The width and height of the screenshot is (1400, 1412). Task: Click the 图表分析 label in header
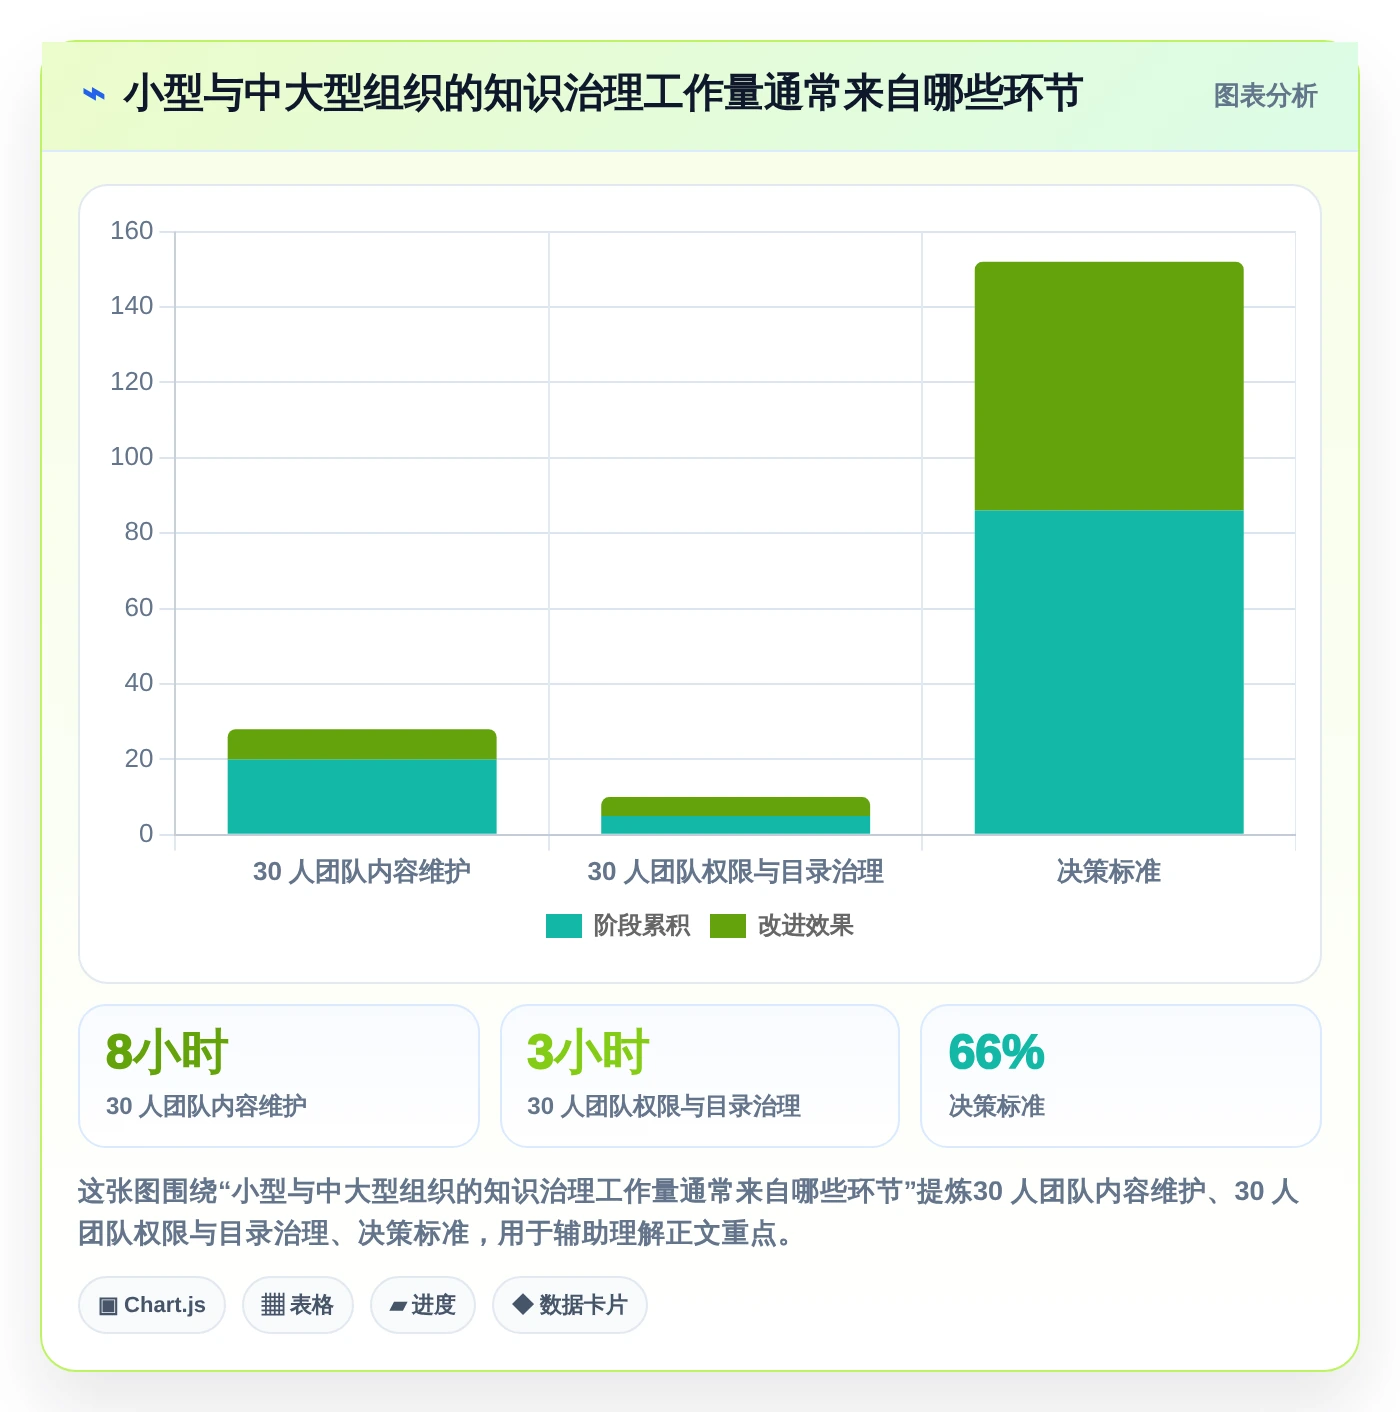pos(1265,96)
